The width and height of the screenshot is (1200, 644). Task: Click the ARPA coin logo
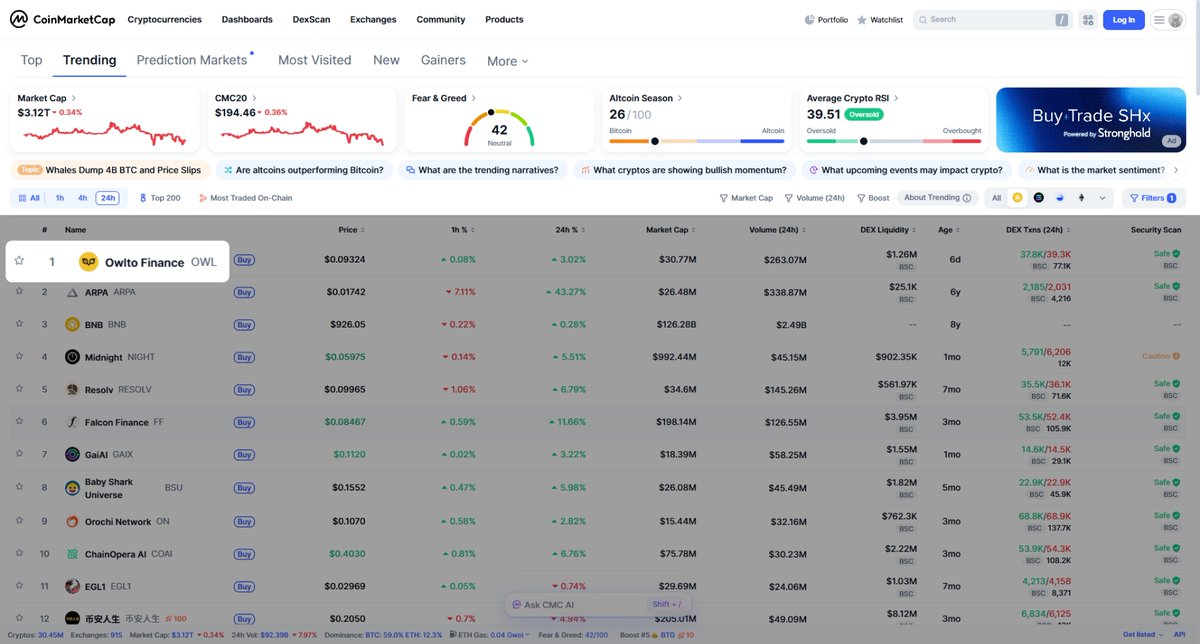click(x=72, y=292)
